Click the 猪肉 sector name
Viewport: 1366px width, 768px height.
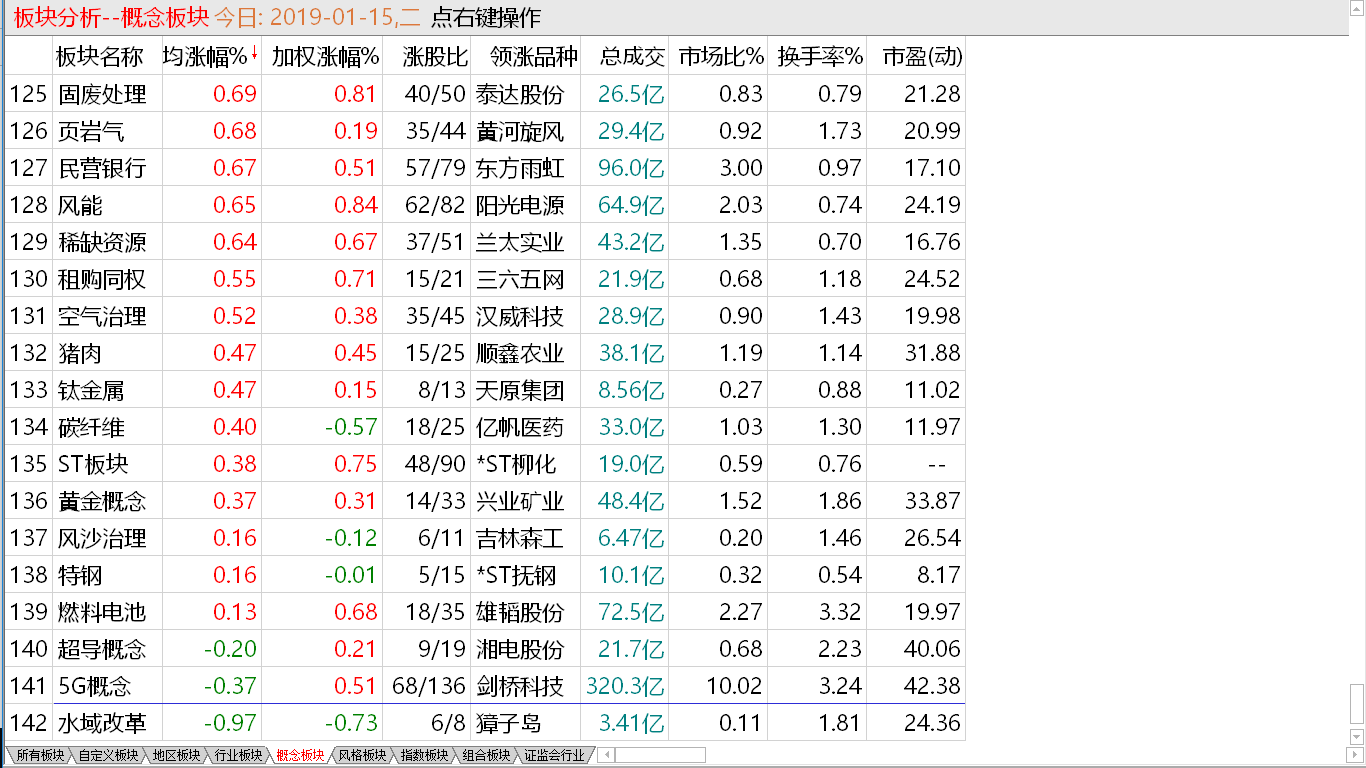pyautogui.click(x=80, y=353)
